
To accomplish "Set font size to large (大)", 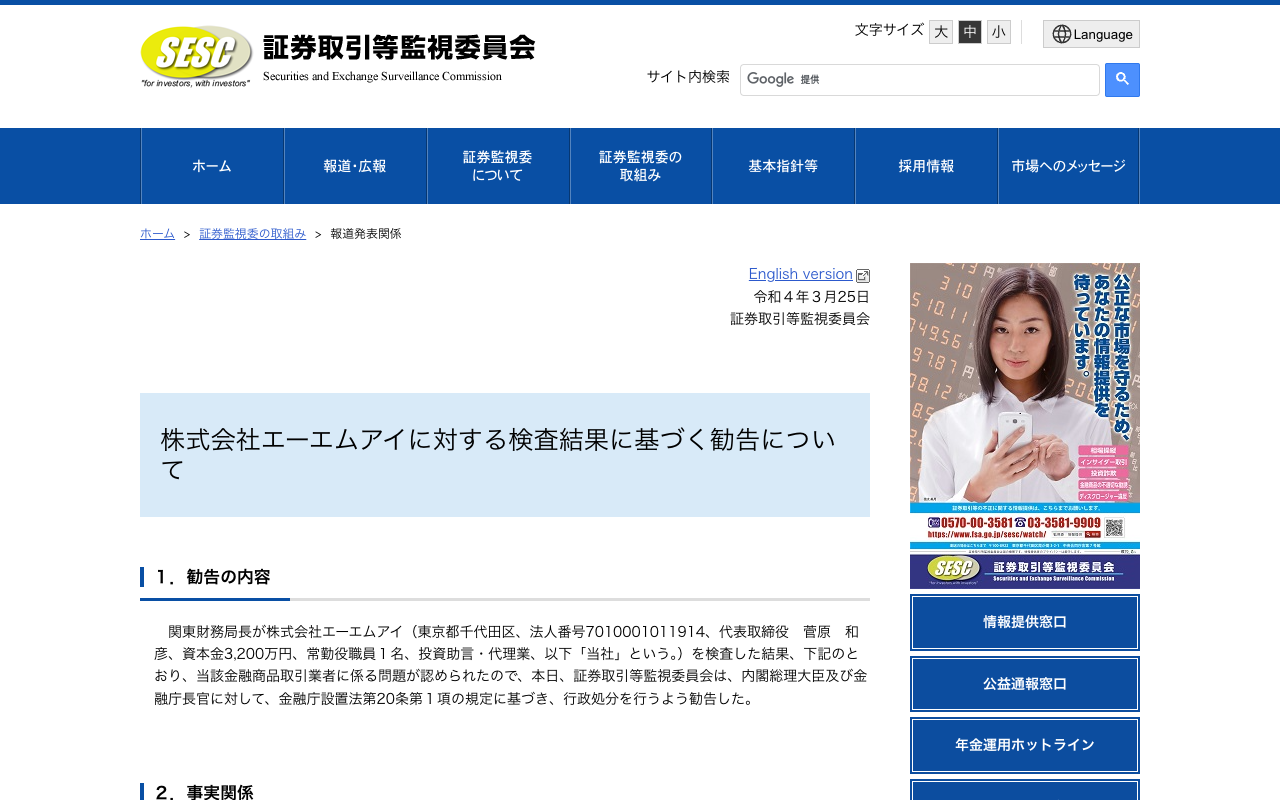I will coord(941,32).
